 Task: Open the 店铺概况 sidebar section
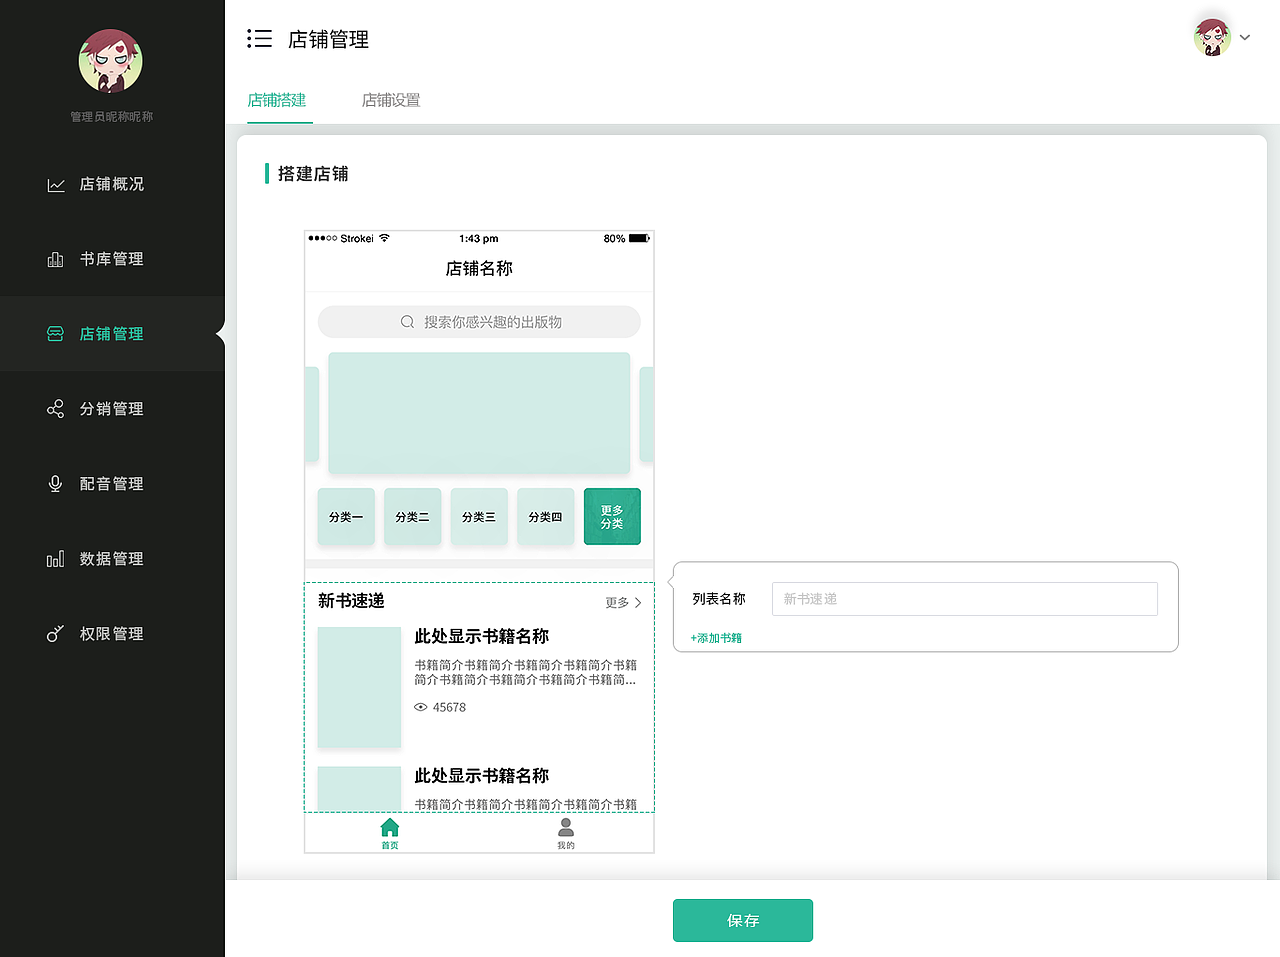click(x=112, y=184)
